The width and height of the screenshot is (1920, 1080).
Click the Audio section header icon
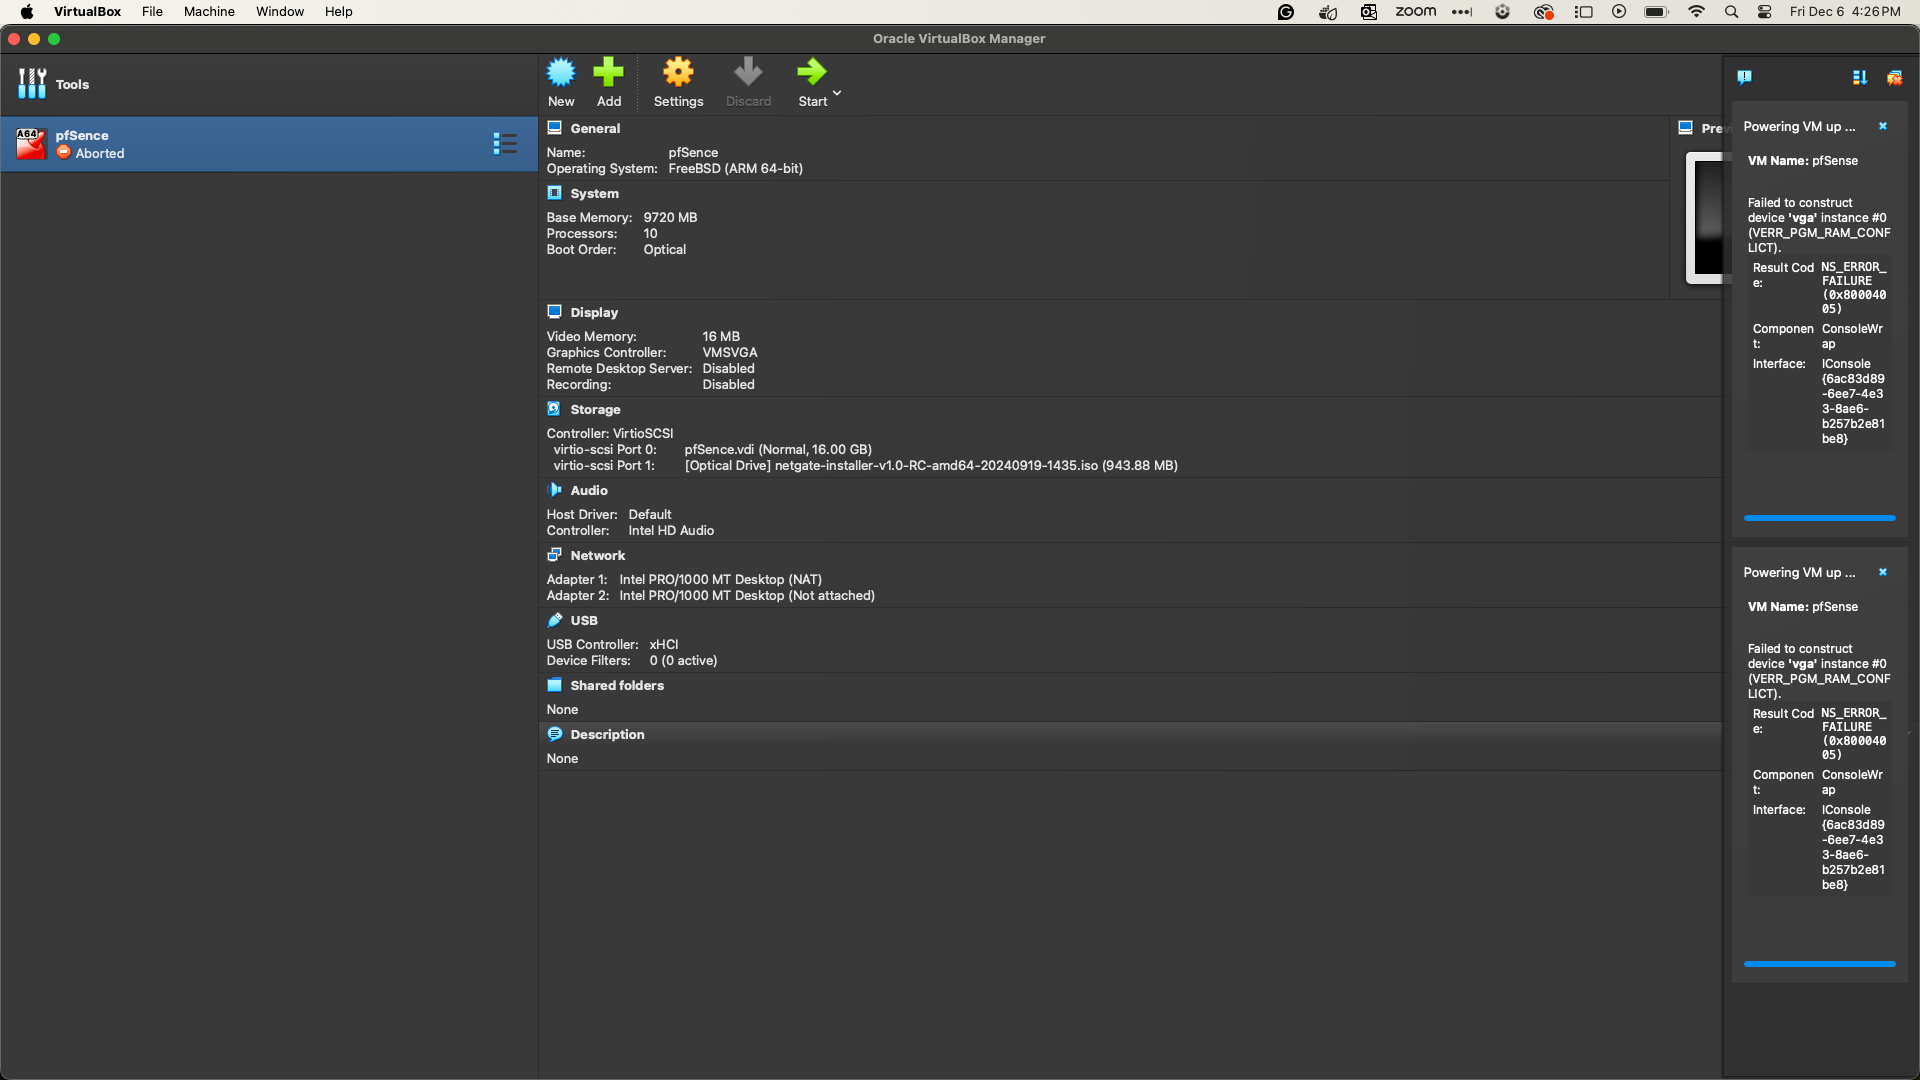coord(554,490)
